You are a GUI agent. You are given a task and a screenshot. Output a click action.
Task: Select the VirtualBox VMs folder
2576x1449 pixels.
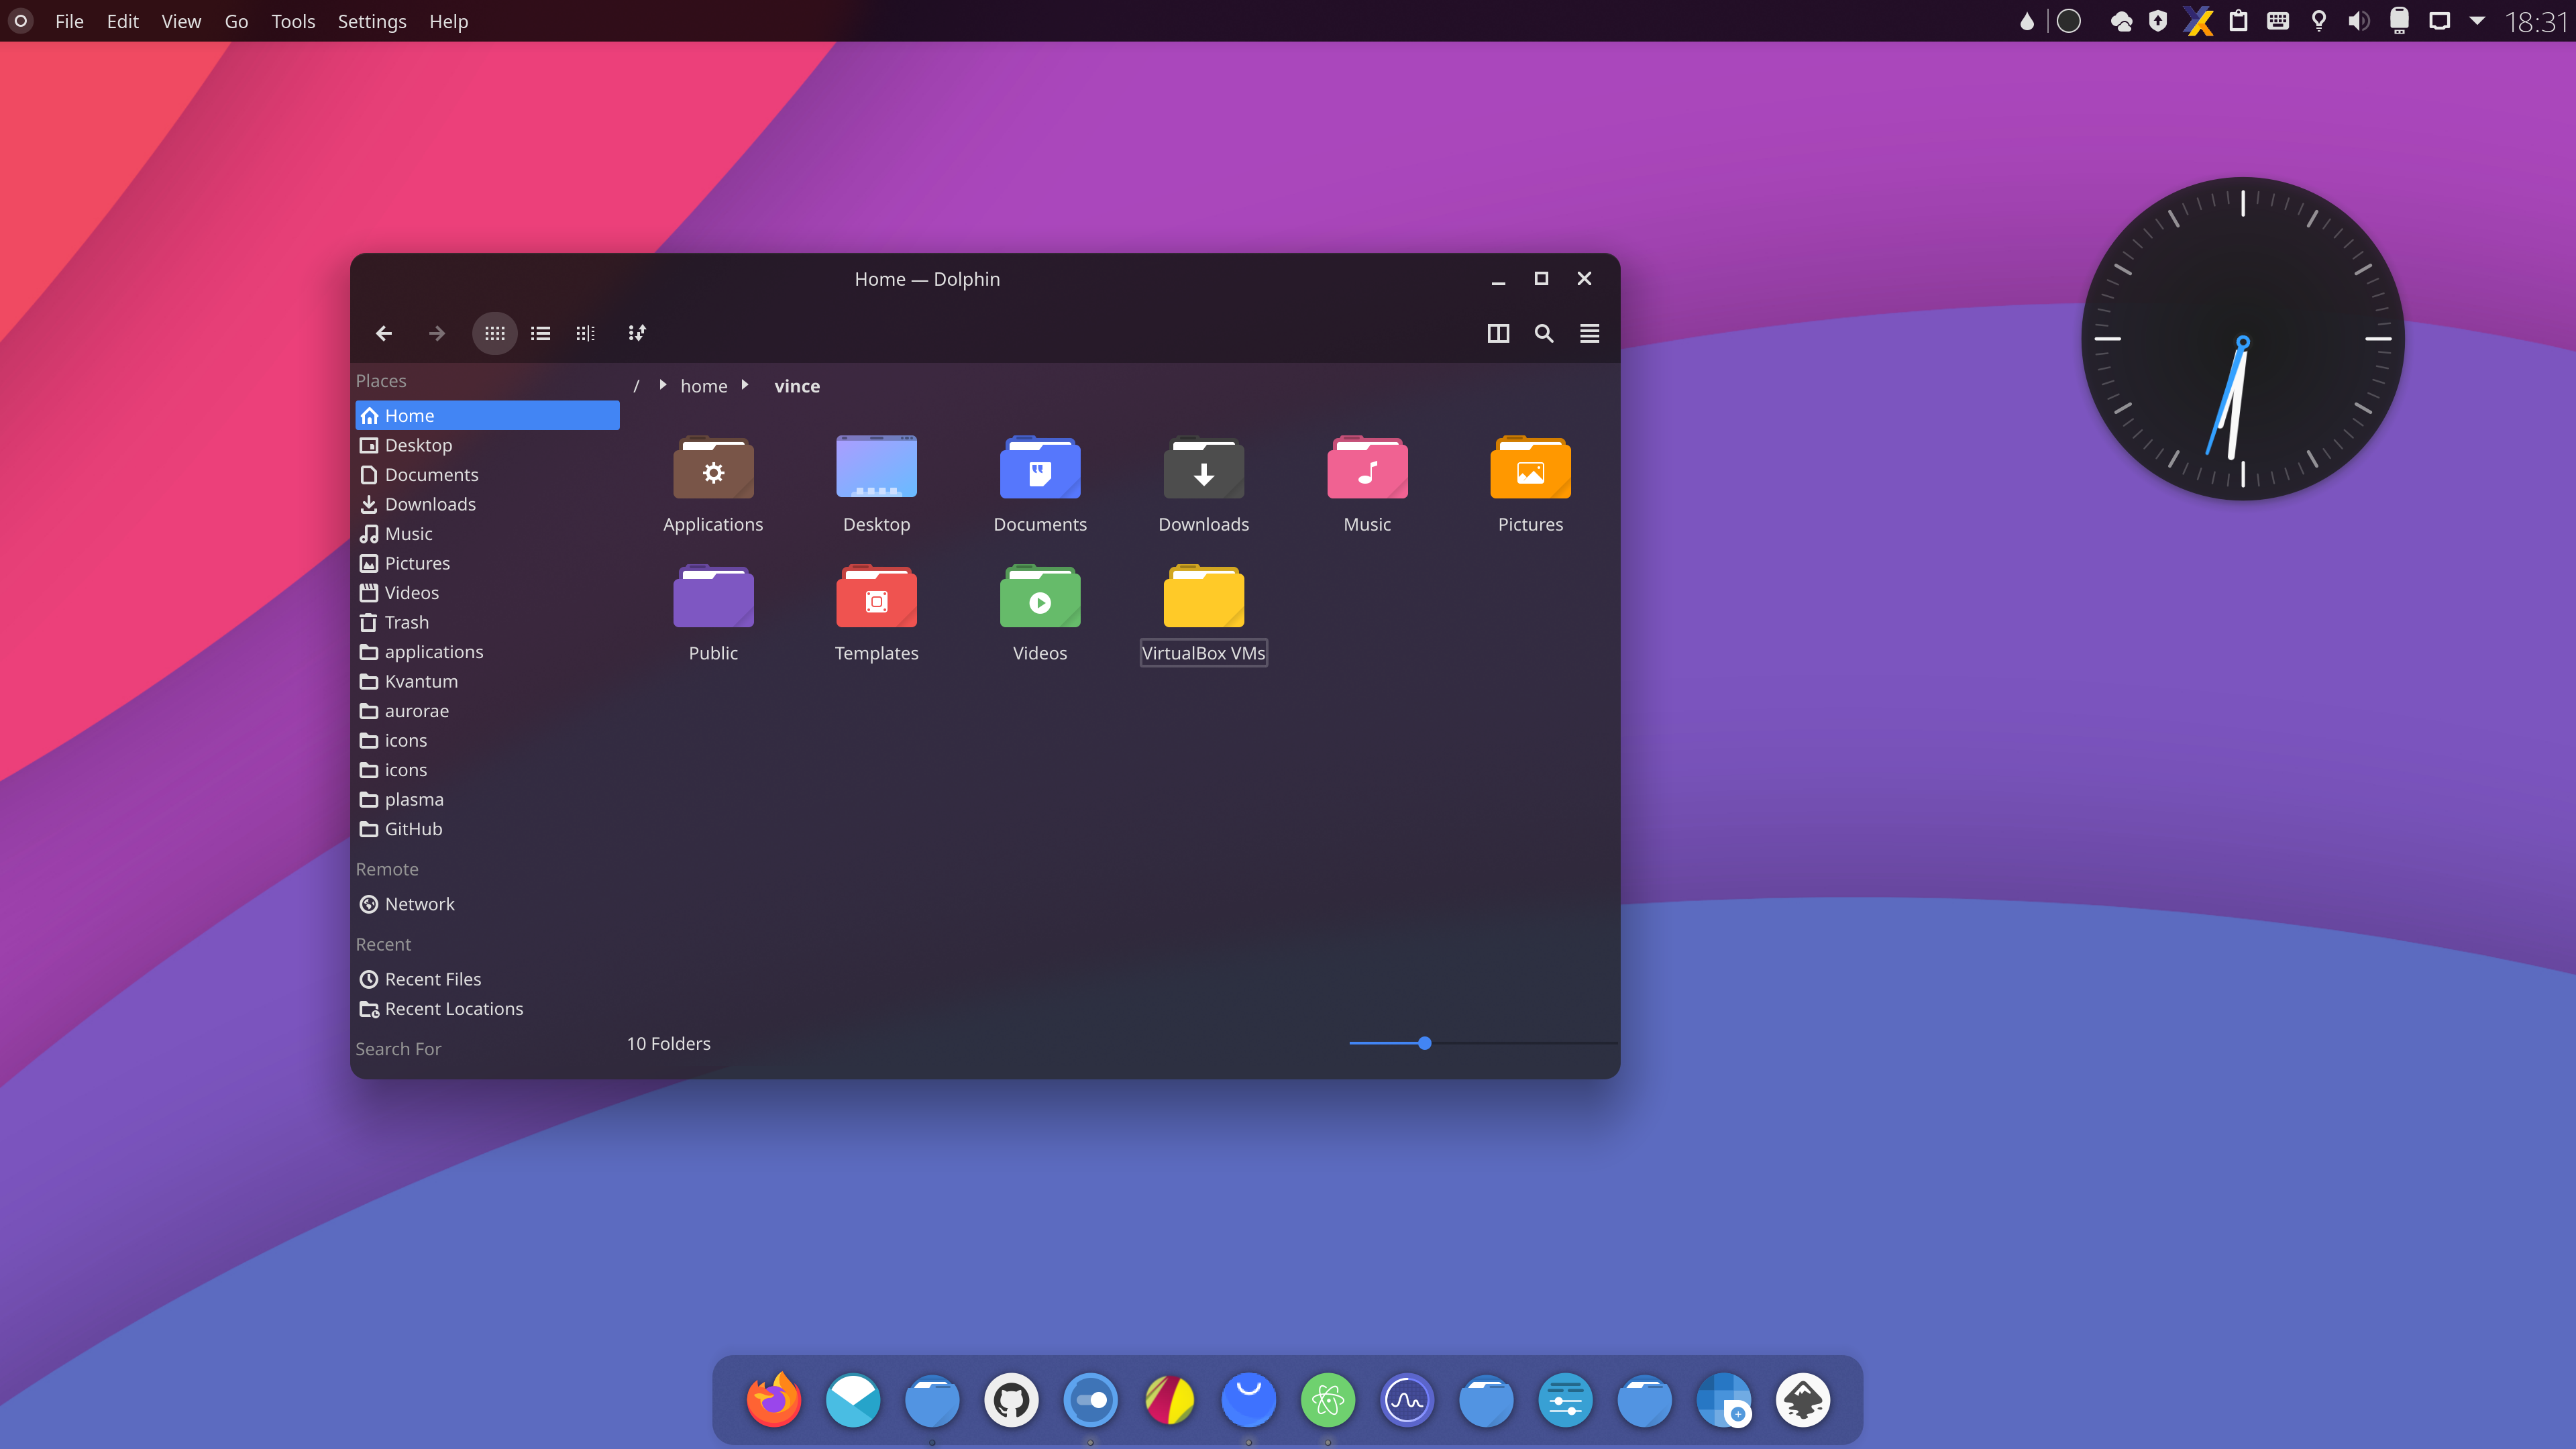click(x=1204, y=596)
